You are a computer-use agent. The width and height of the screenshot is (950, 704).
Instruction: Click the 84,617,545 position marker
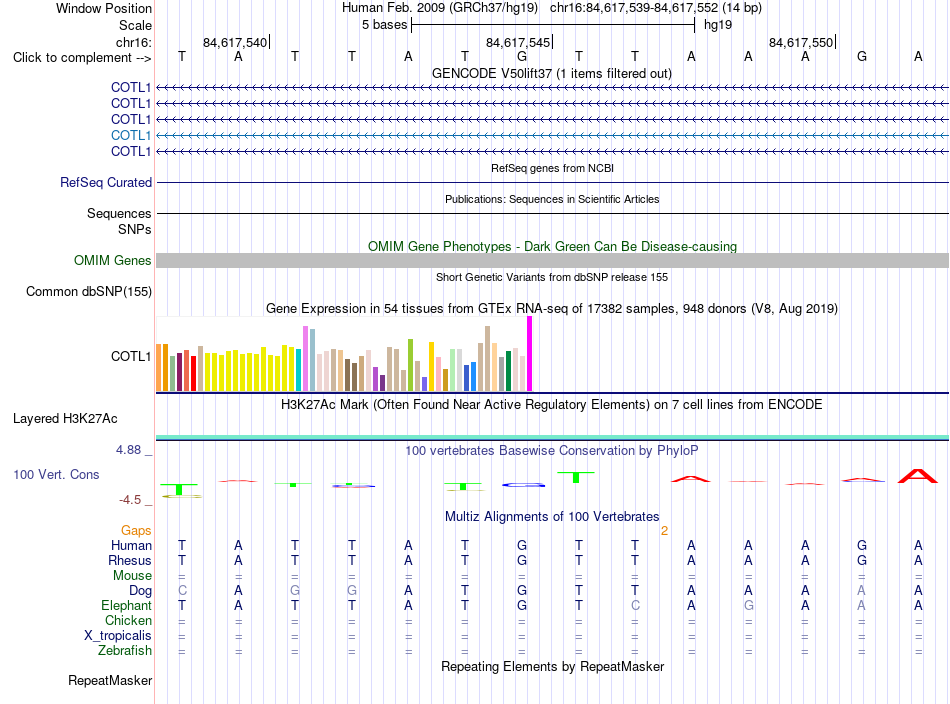(519, 42)
